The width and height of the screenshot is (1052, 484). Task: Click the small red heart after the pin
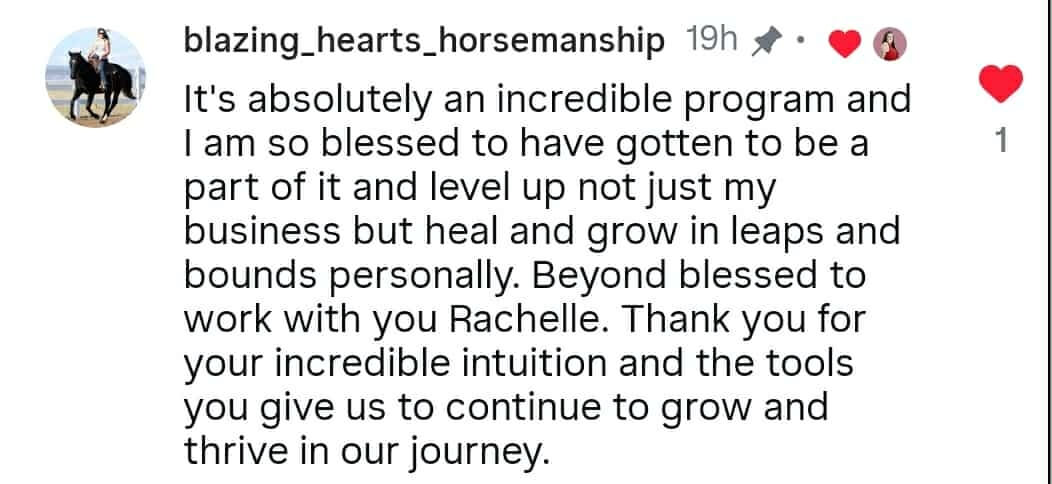(845, 43)
